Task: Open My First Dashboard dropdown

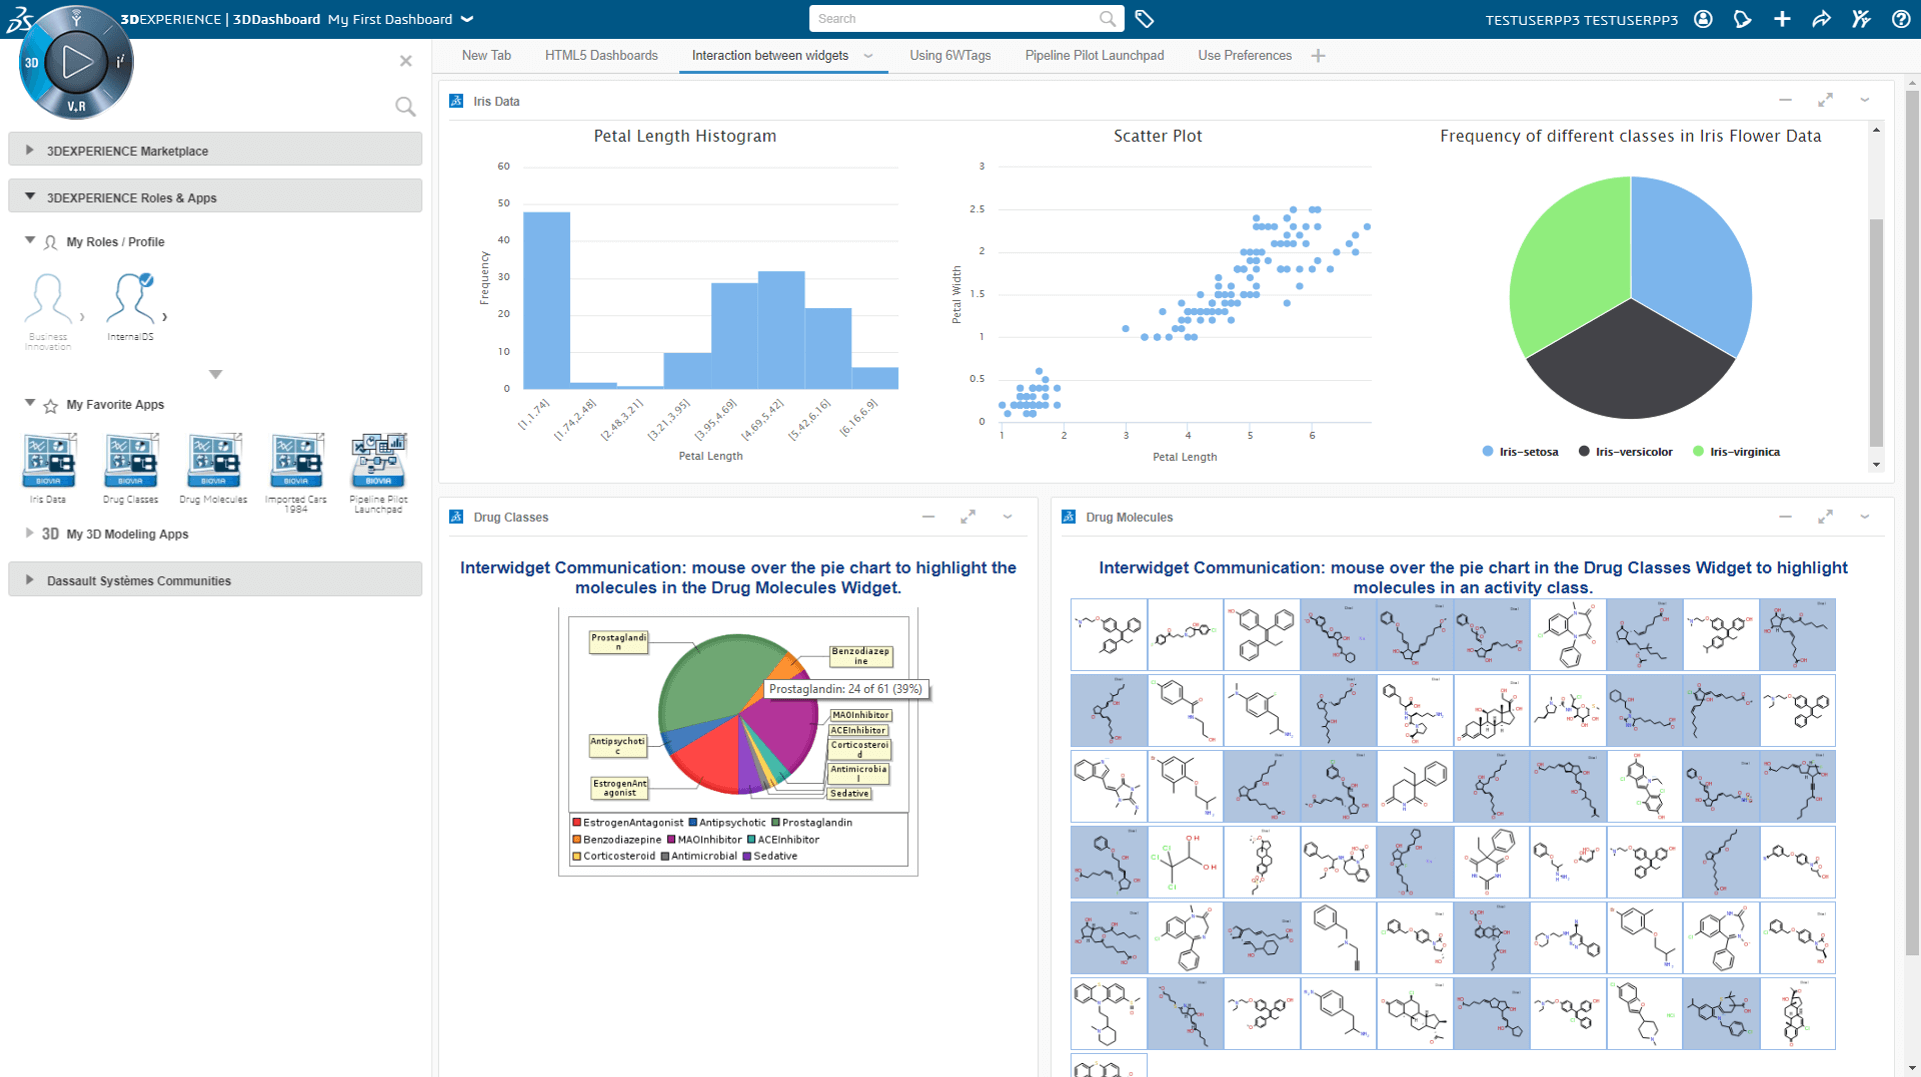Action: tap(467, 19)
